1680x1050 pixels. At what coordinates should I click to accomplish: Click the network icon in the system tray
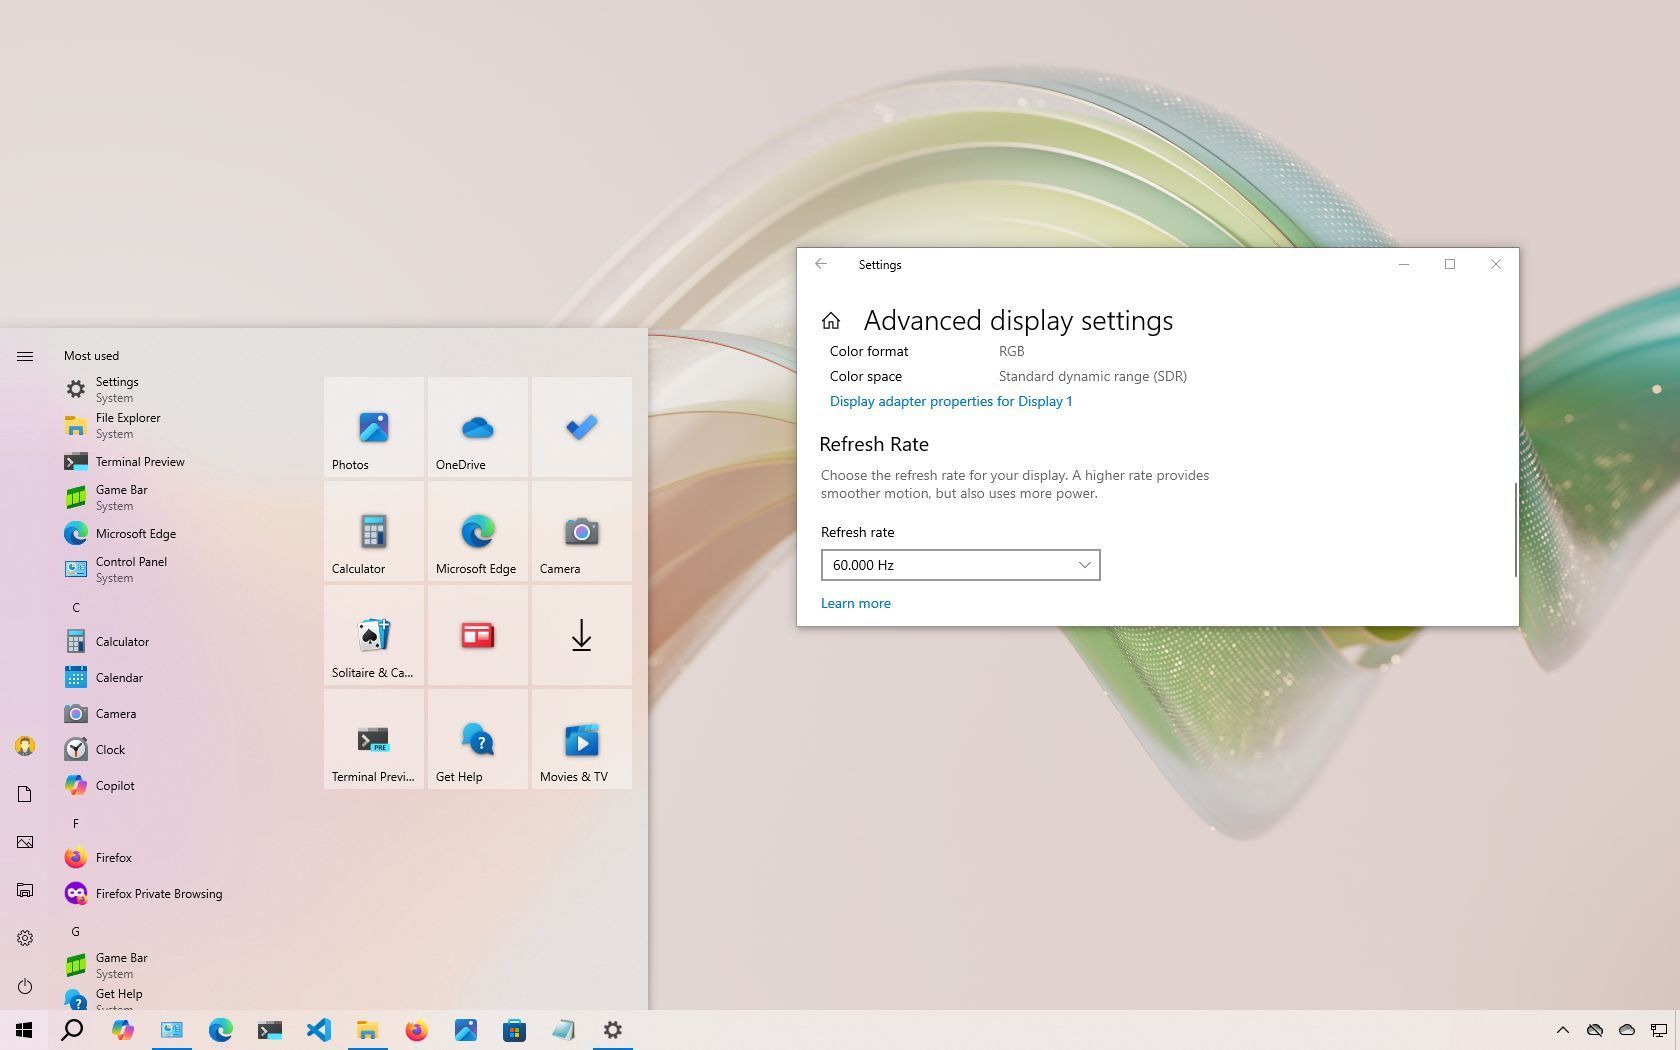(1658, 1030)
